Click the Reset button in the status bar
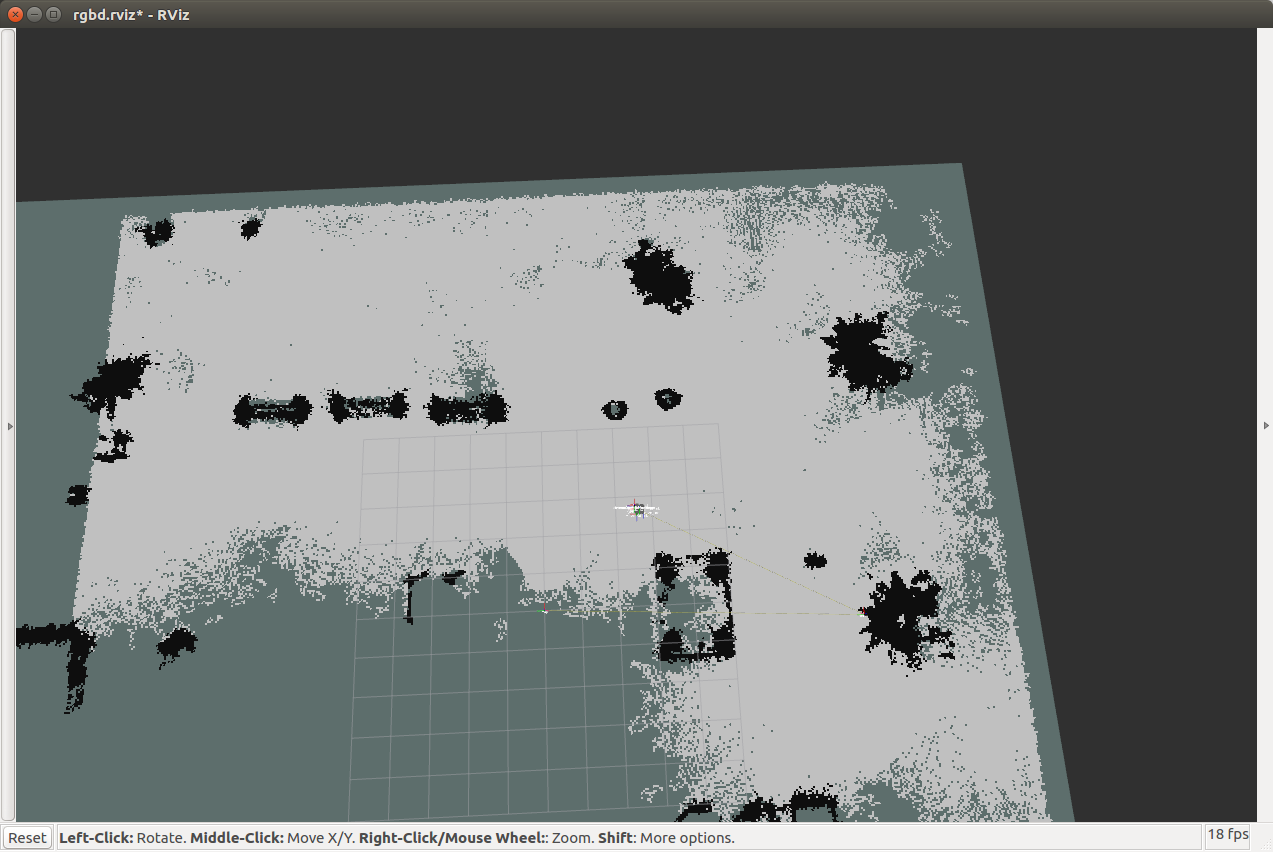1273x852 pixels. point(27,837)
